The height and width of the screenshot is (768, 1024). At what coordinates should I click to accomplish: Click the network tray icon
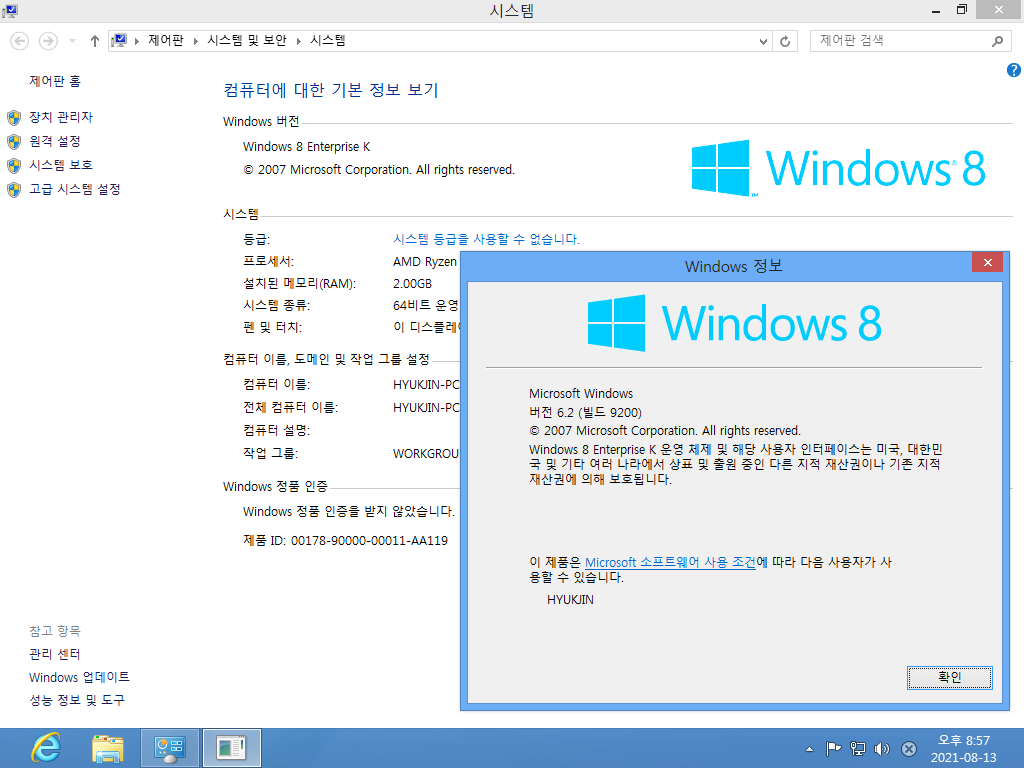[x=857, y=749]
